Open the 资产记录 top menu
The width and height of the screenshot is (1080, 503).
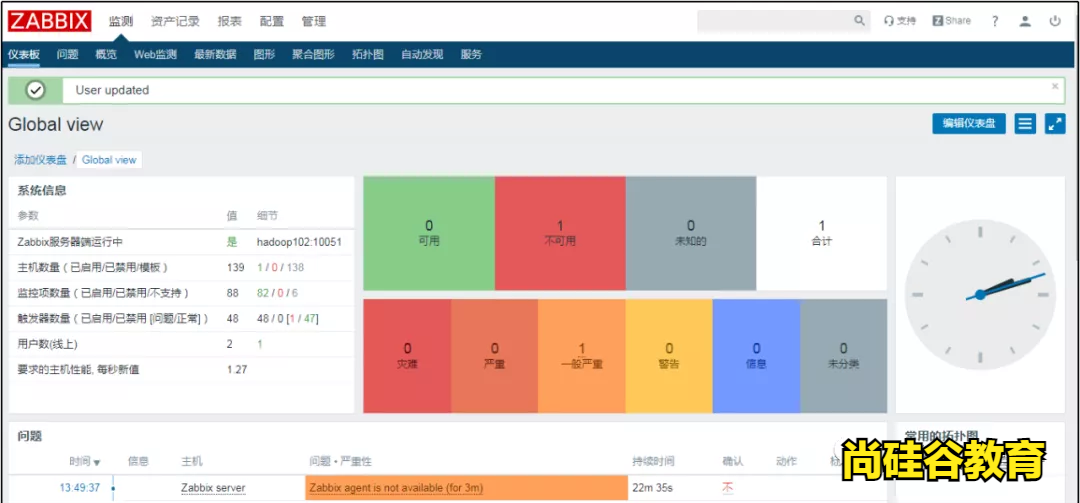click(175, 21)
